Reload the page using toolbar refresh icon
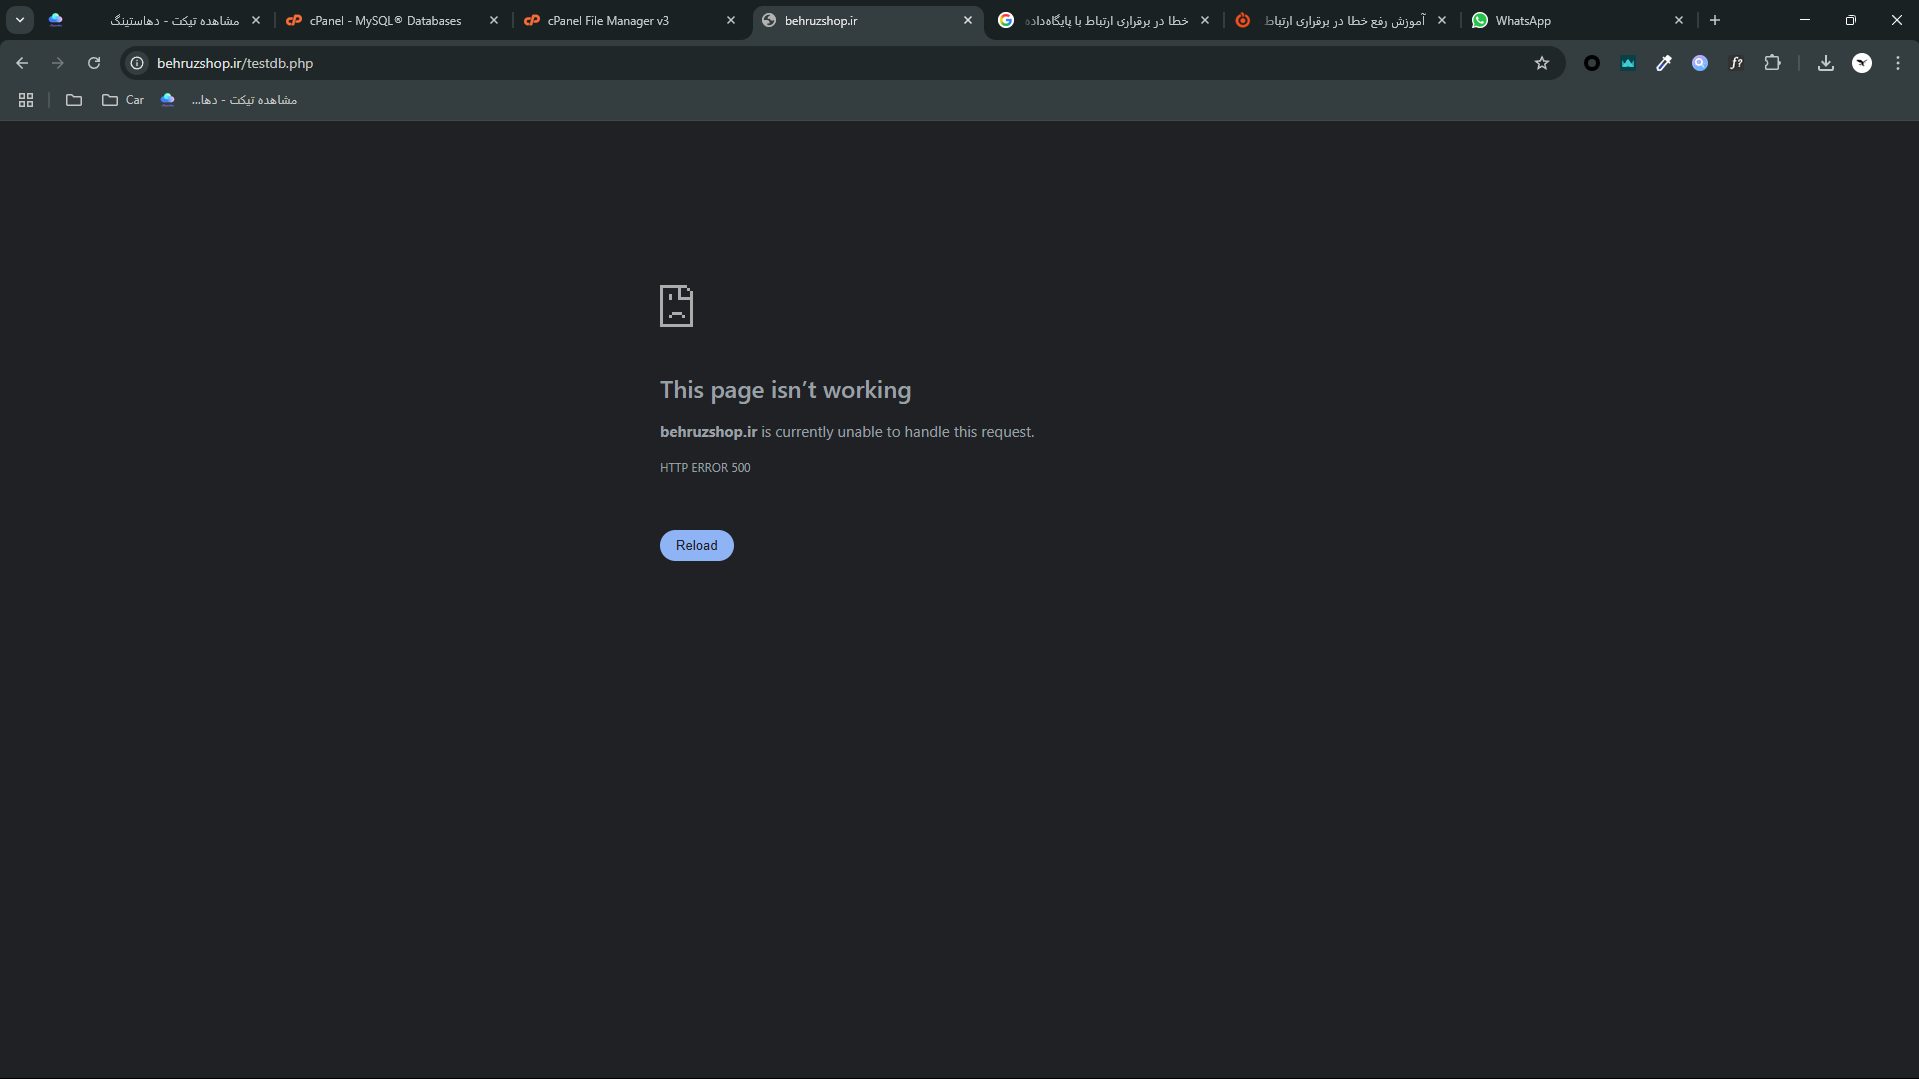The image size is (1919, 1079). (94, 63)
